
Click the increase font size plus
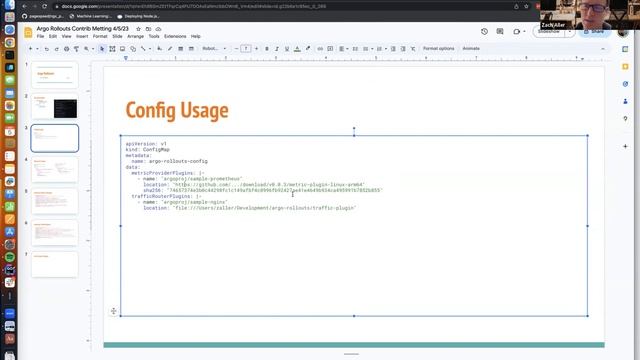pyautogui.click(x=256, y=49)
